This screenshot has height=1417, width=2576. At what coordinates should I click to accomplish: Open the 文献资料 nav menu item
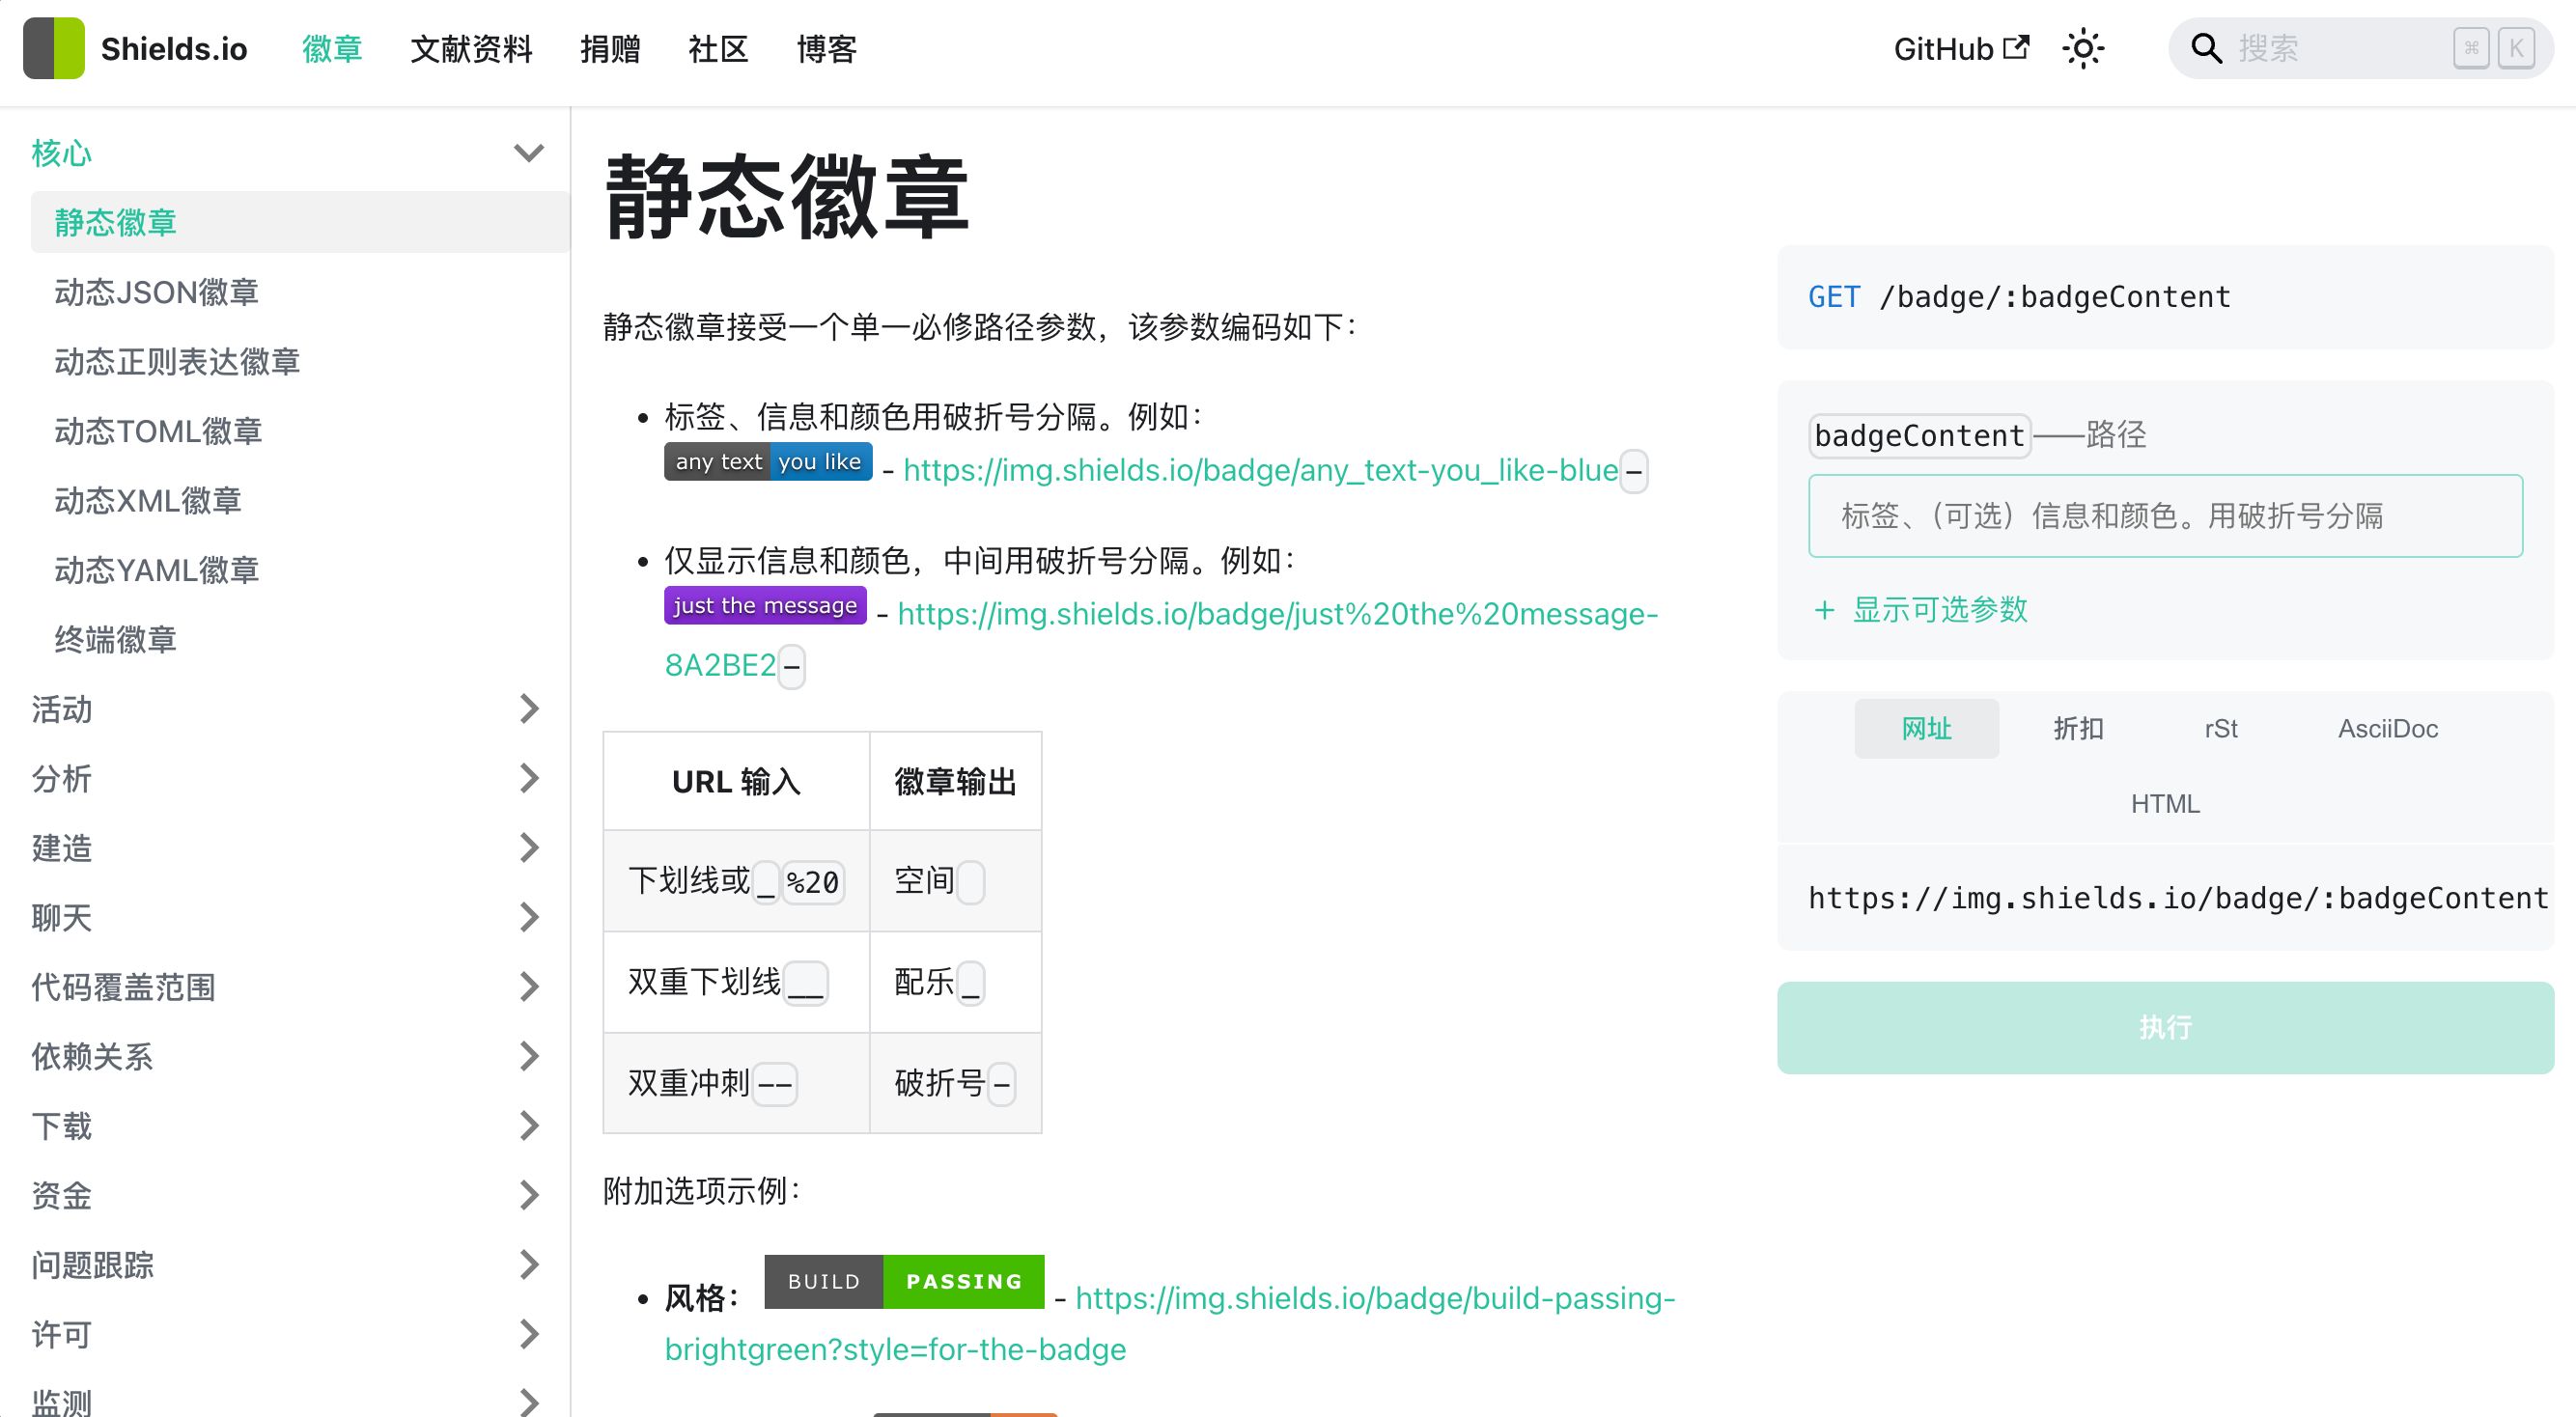(x=471, y=48)
